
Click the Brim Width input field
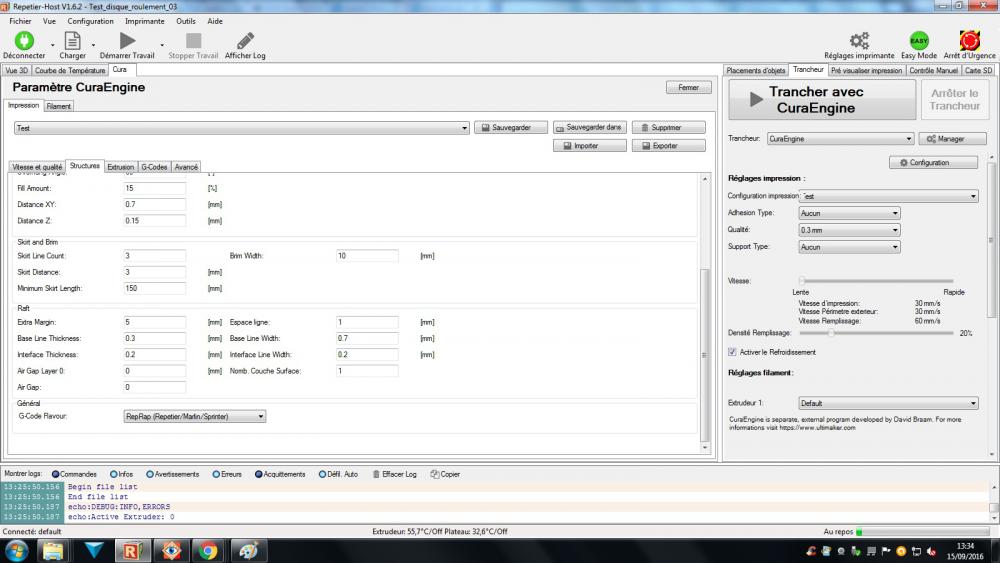click(x=367, y=256)
